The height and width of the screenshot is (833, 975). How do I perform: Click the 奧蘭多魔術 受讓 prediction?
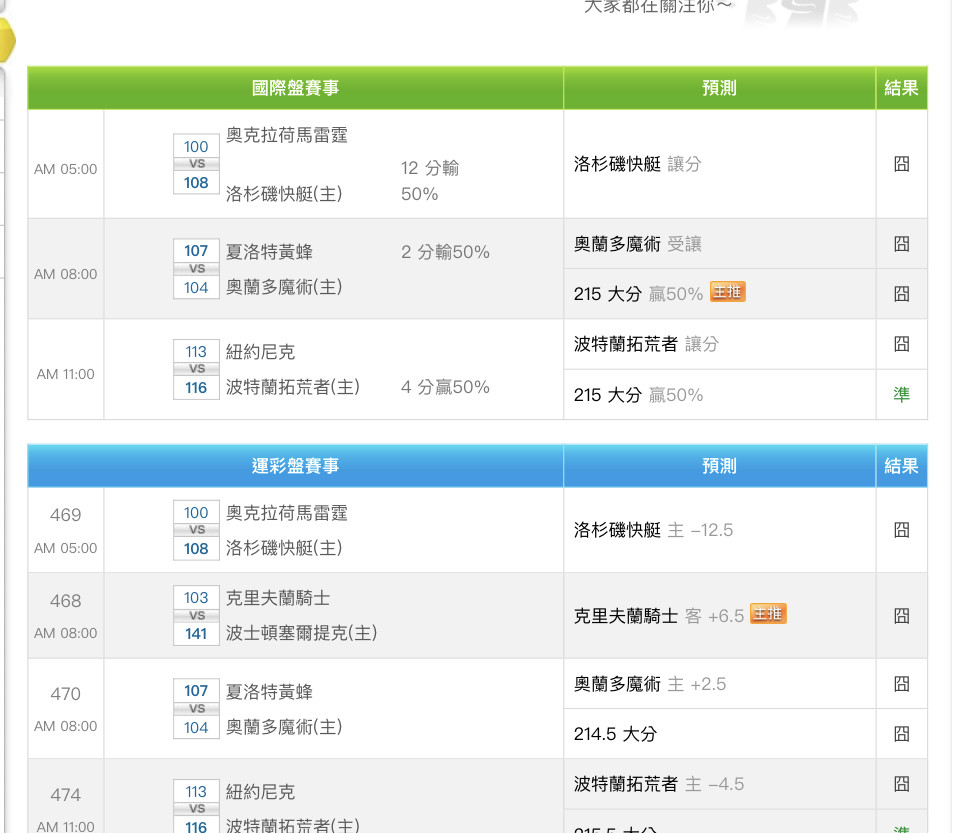coord(637,244)
